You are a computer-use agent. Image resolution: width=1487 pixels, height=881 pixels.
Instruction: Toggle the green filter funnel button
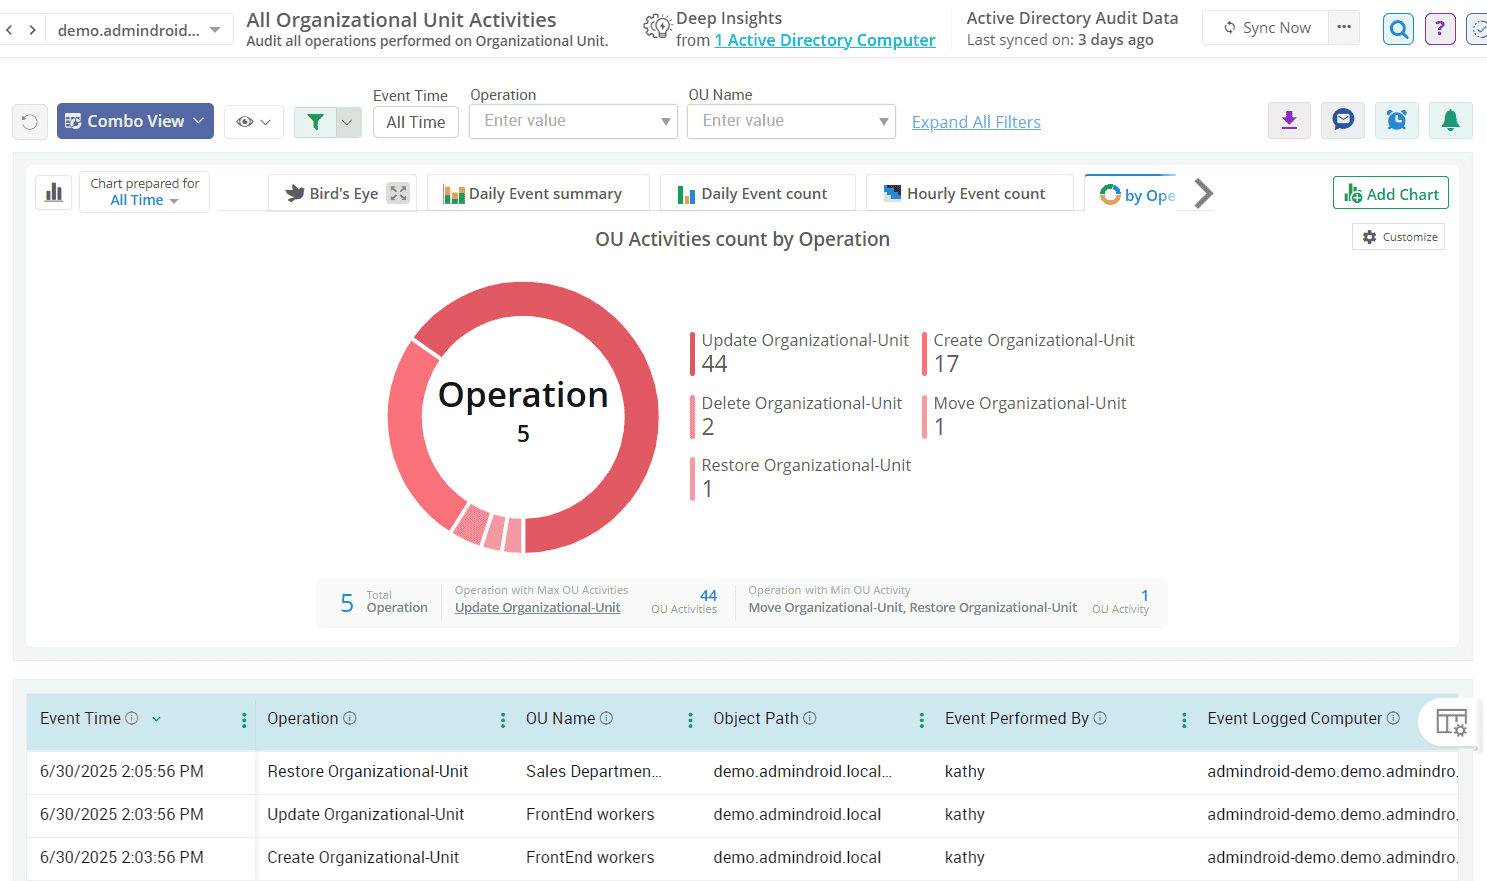pyautogui.click(x=316, y=122)
